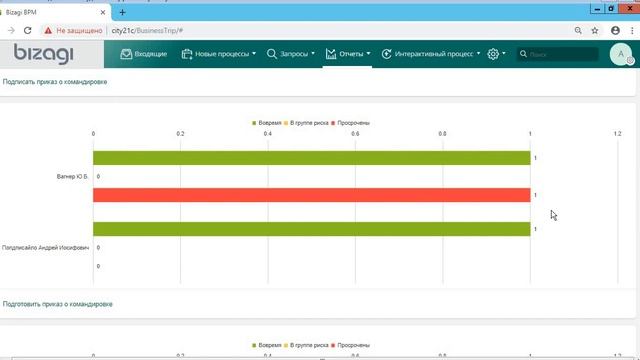Open the browser profile icon
Screen dimensions: 640x360
(615, 30)
